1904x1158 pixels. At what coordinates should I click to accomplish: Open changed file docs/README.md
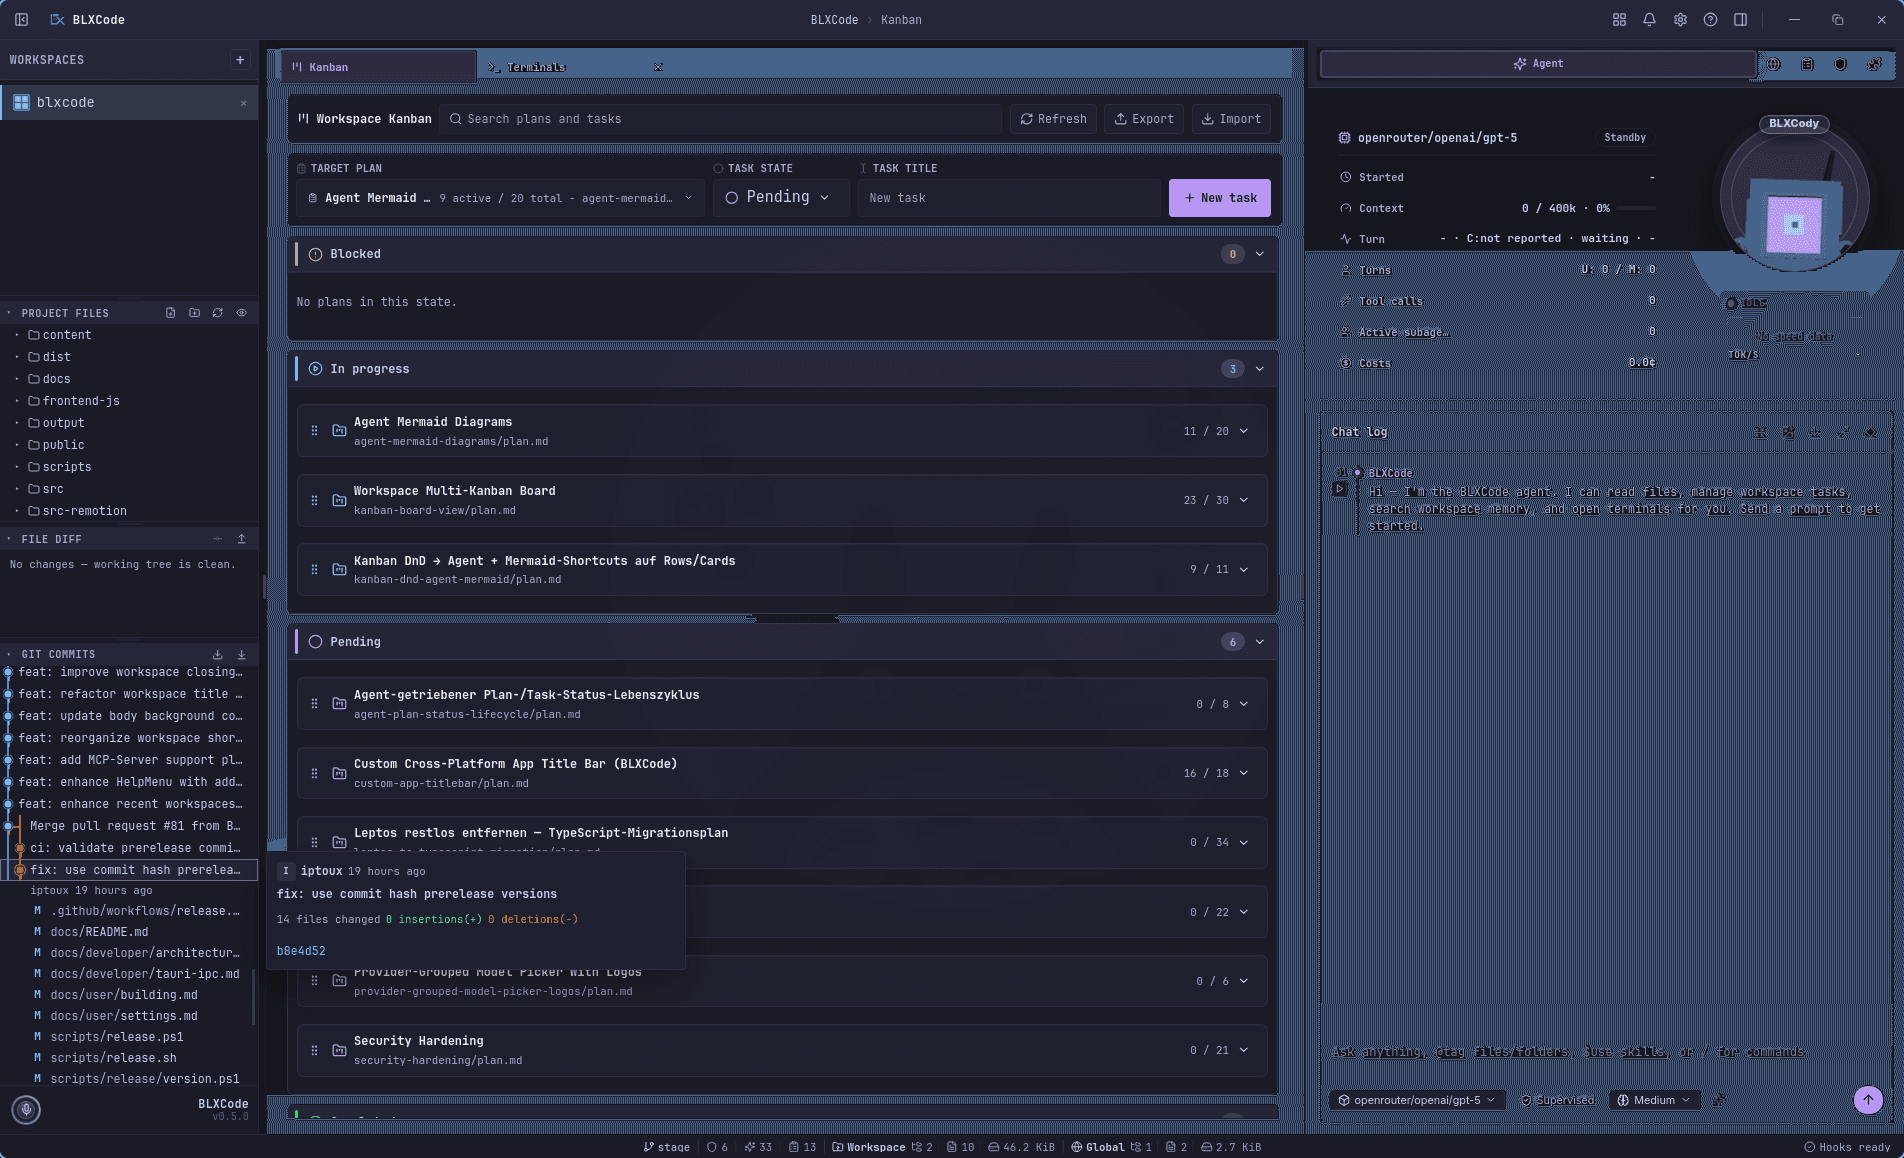pyautogui.click(x=99, y=932)
